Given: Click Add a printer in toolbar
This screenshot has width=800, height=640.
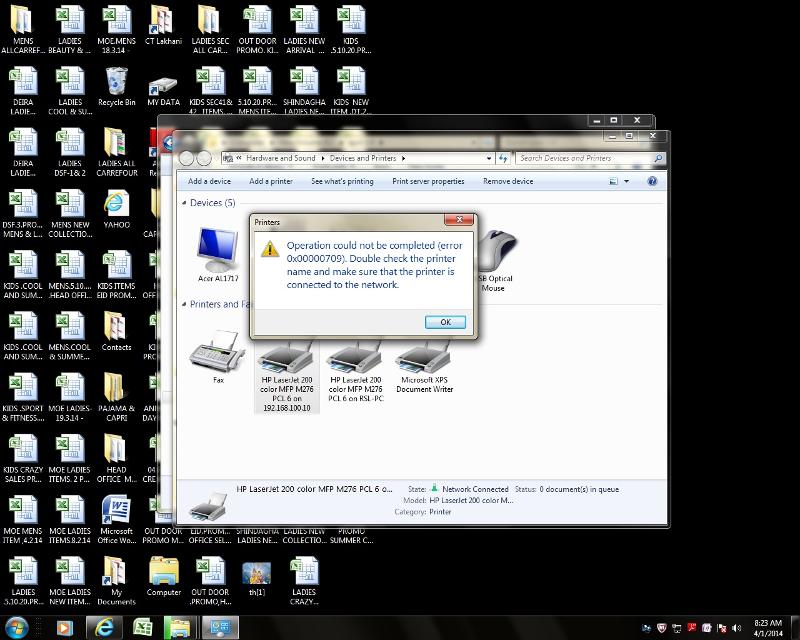Looking at the screenshot, I should [271, 181].
